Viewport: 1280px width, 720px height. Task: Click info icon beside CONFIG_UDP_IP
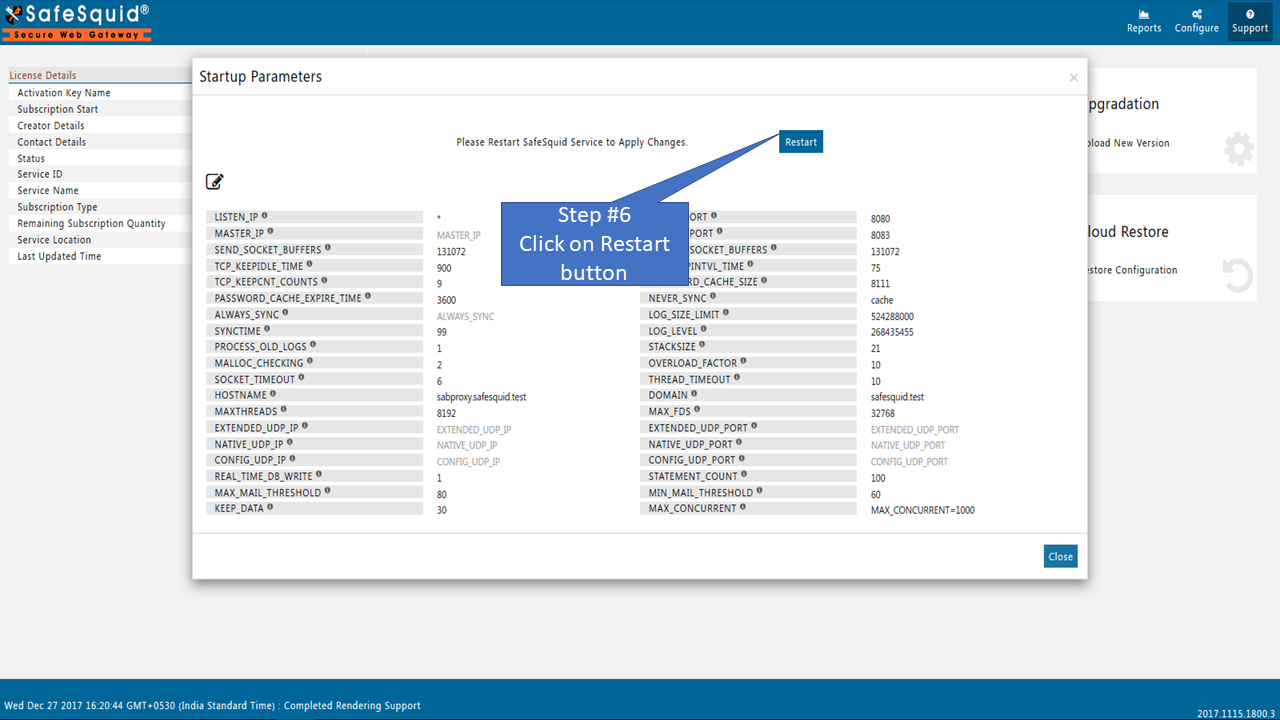coord(291,459)
